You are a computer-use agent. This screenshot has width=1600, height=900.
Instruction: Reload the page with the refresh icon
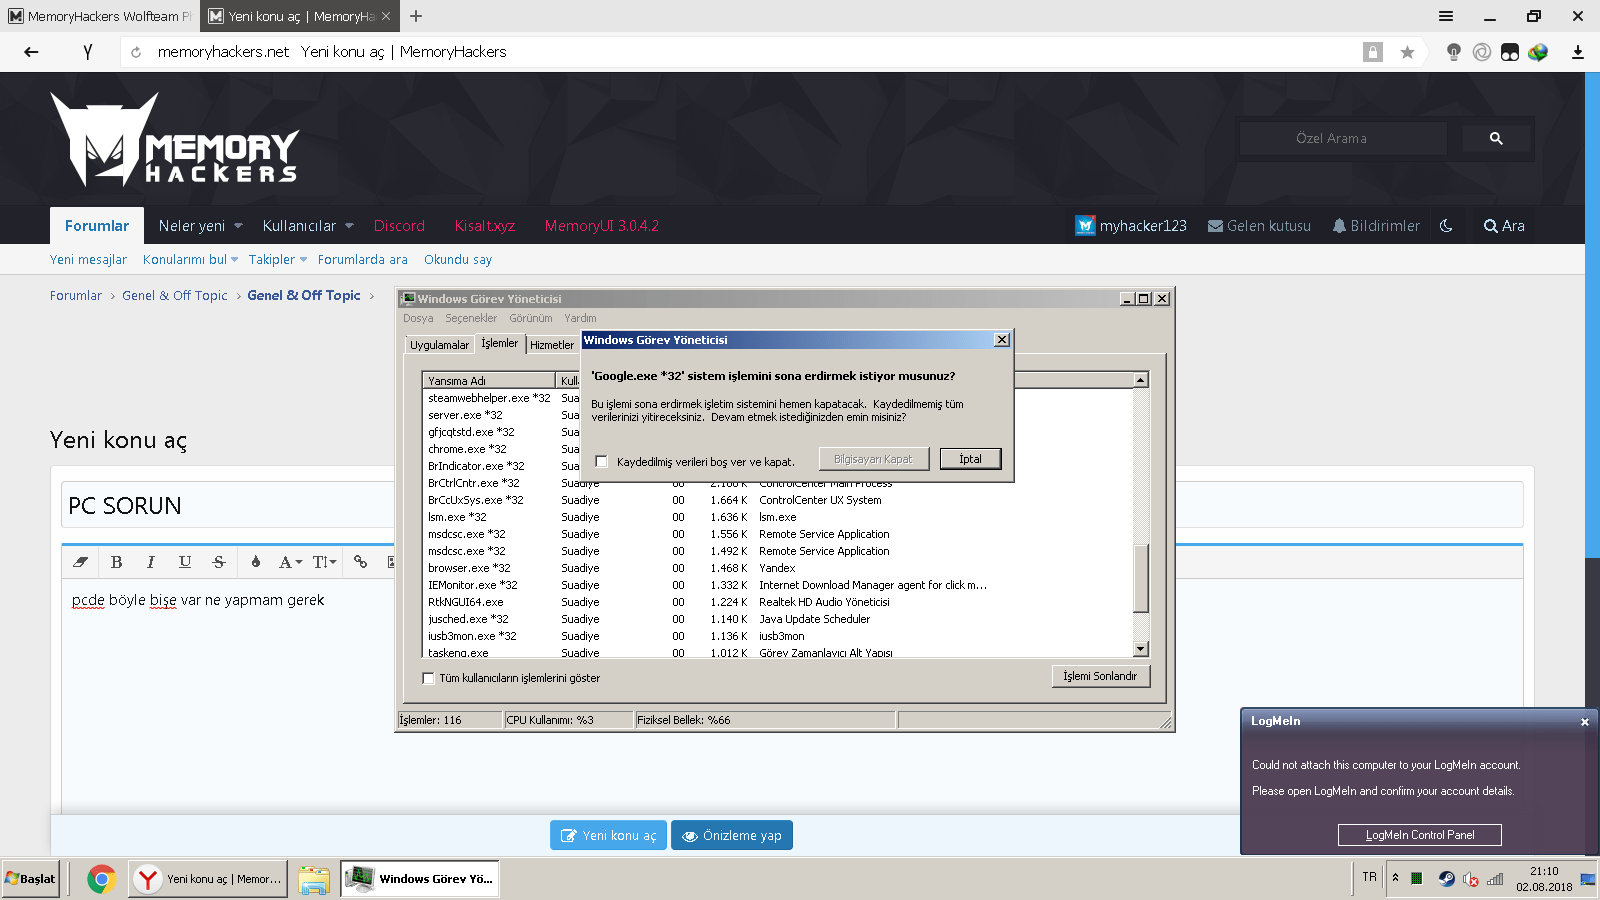[x=136, y=52]
